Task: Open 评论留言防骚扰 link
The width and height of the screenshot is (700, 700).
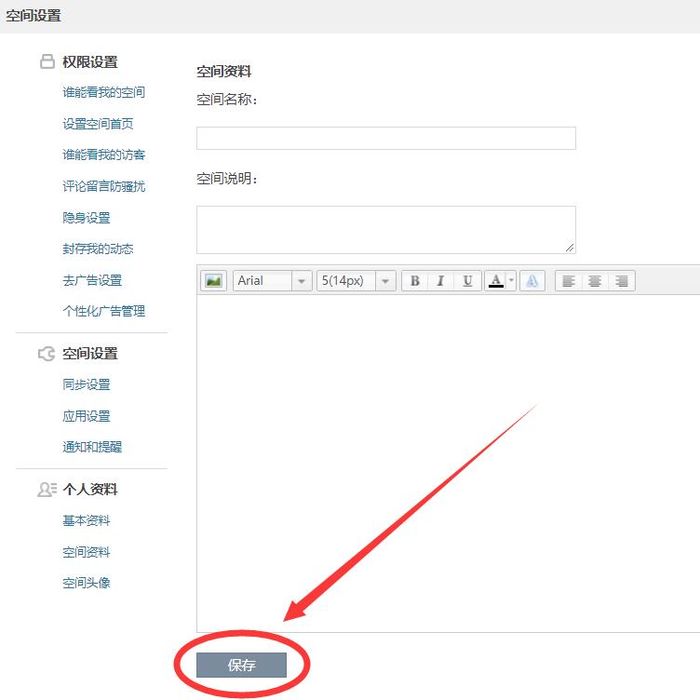Action: (x=104, y=186)
